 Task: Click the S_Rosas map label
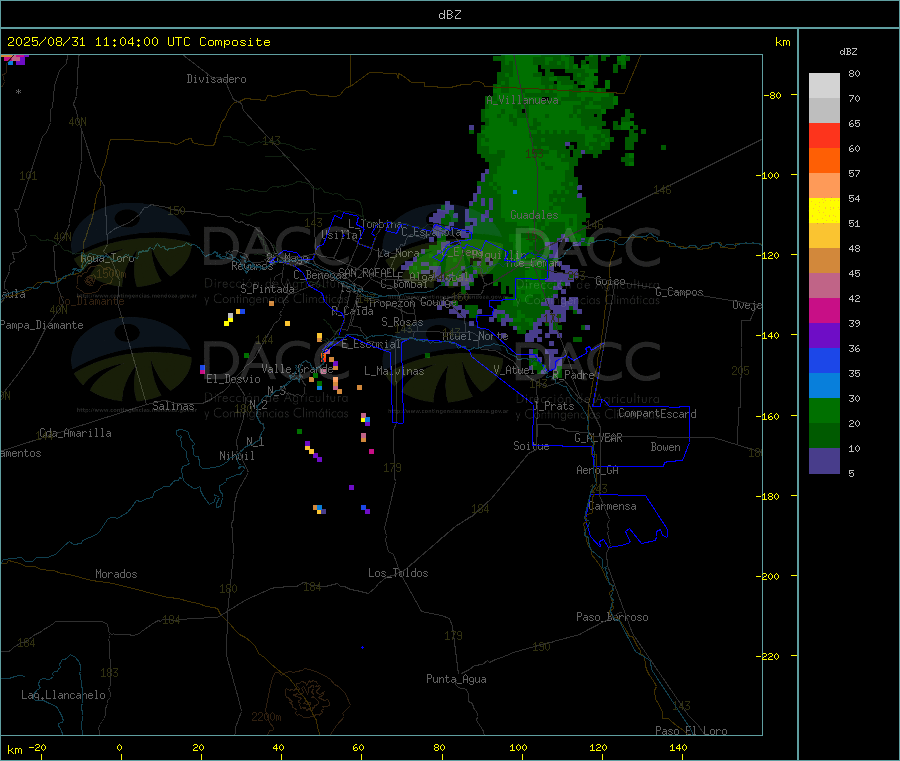(402, 323)
